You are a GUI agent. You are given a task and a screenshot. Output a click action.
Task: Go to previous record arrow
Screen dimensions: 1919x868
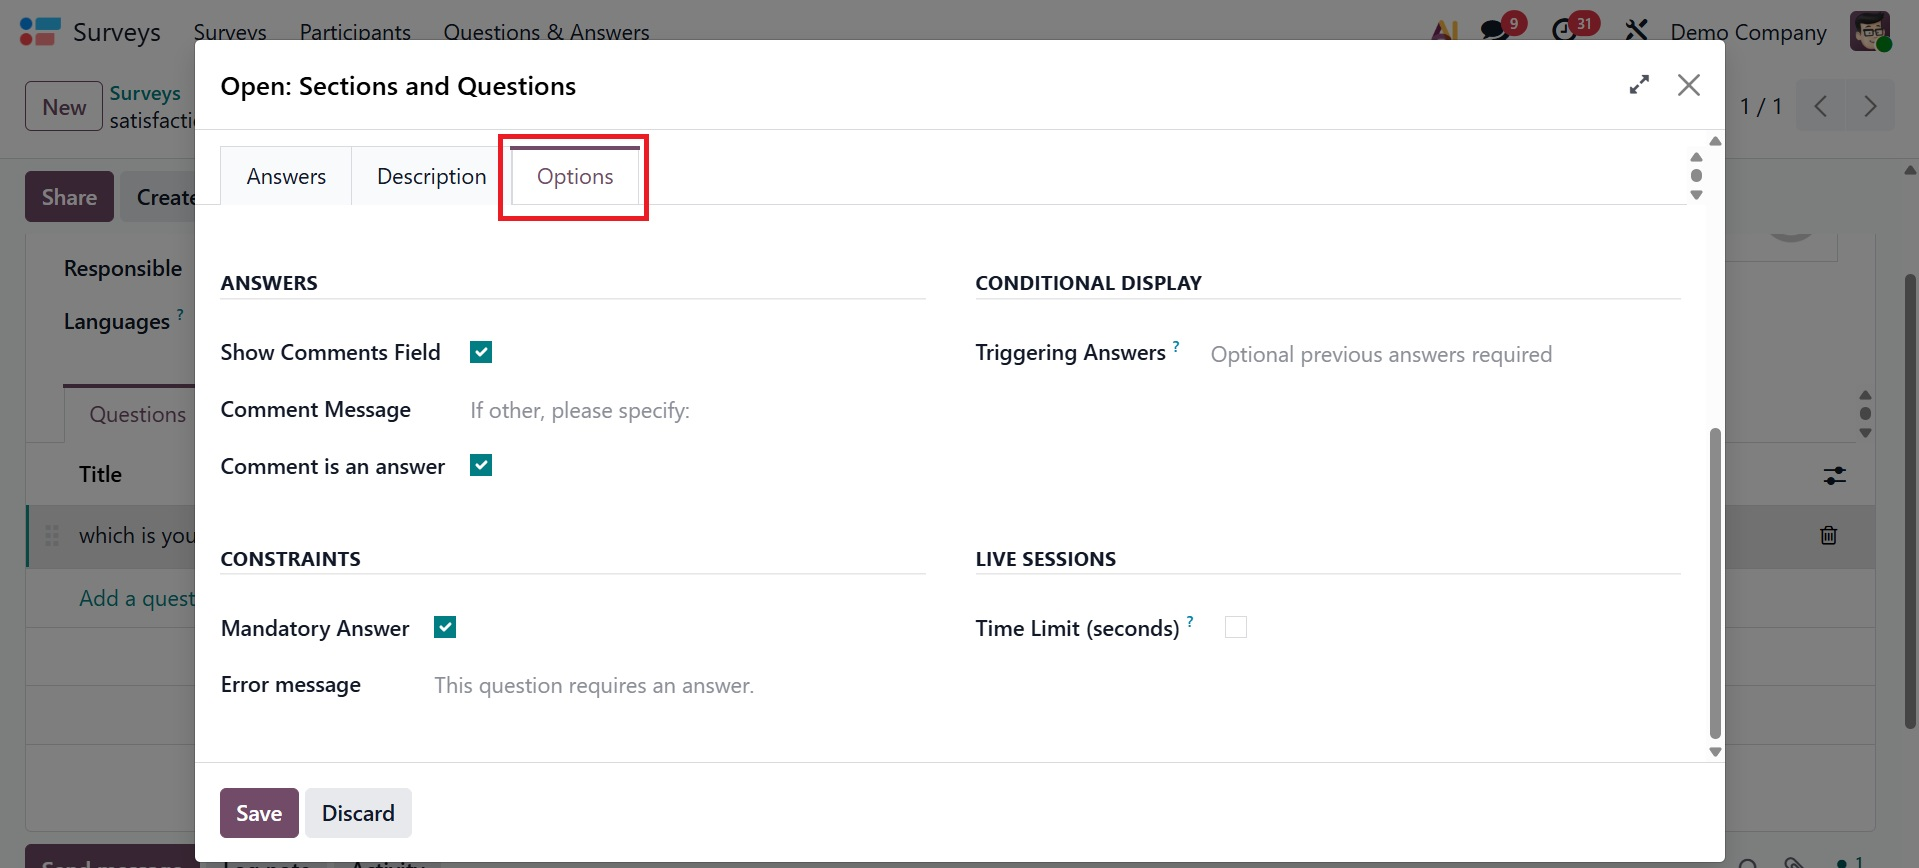1821,106
